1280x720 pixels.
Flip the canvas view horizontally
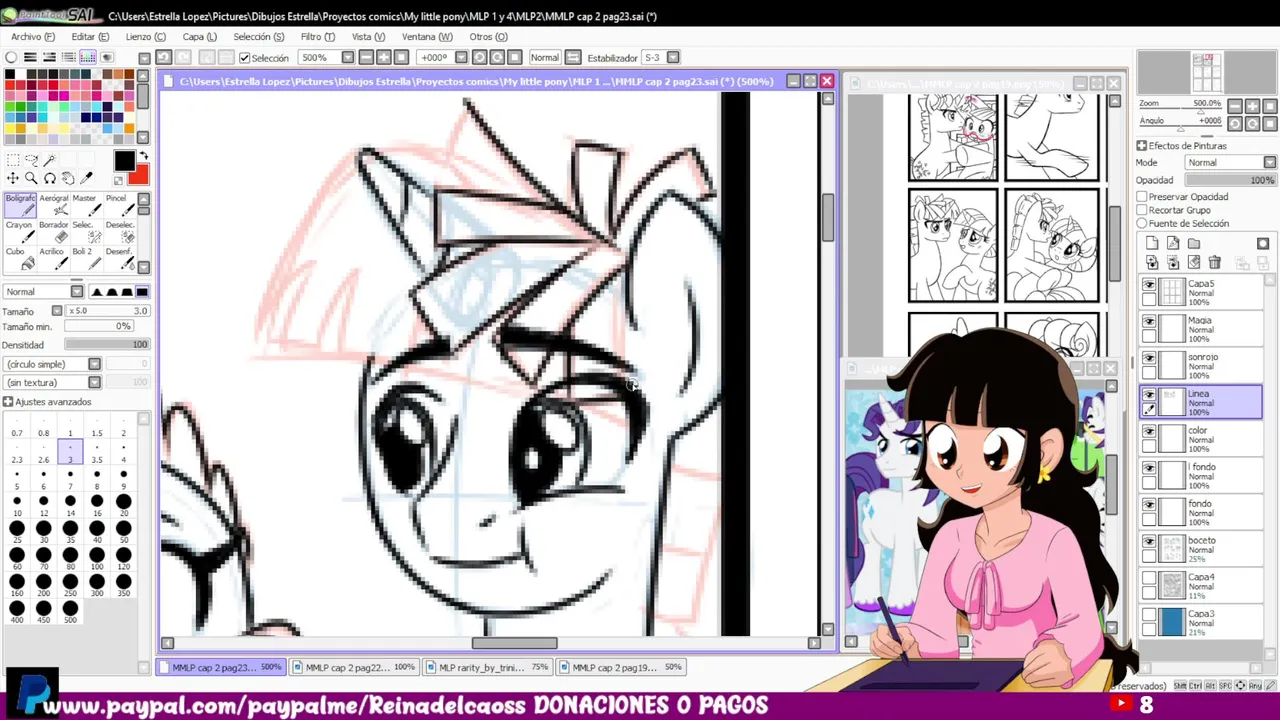tap(573, 57)
